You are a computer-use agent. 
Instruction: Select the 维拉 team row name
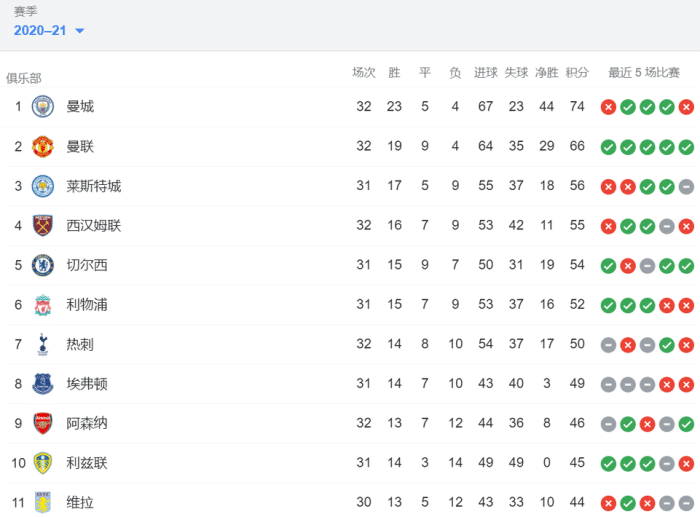tap(80, 502)
